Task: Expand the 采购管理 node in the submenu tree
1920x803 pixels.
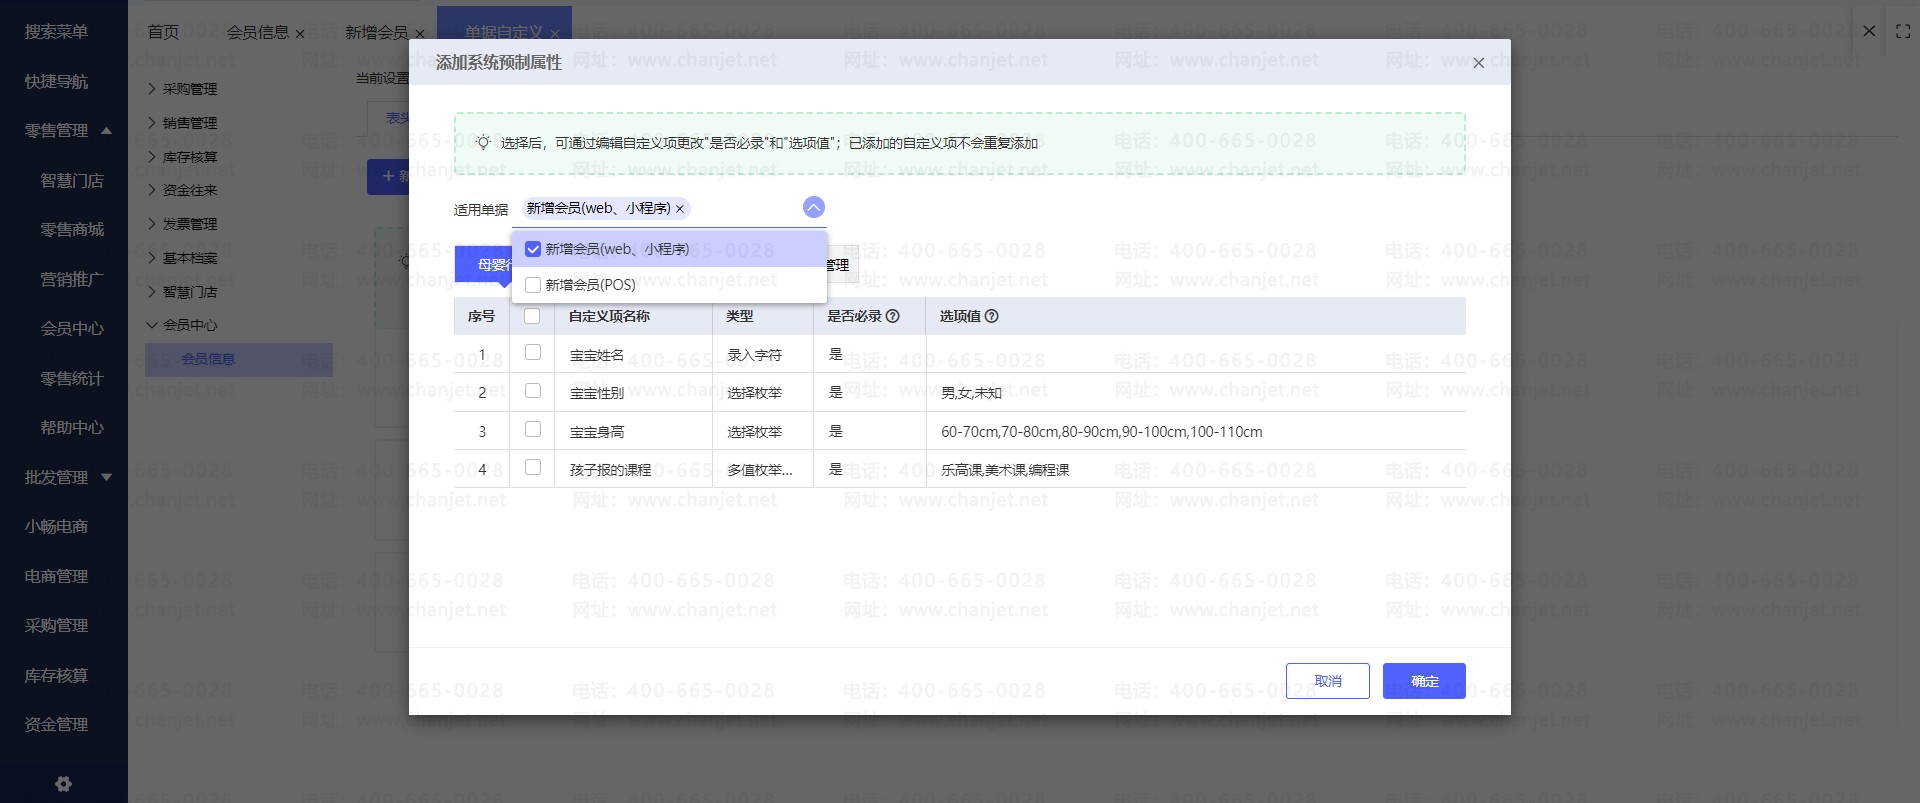Action: tap(152, 89)
